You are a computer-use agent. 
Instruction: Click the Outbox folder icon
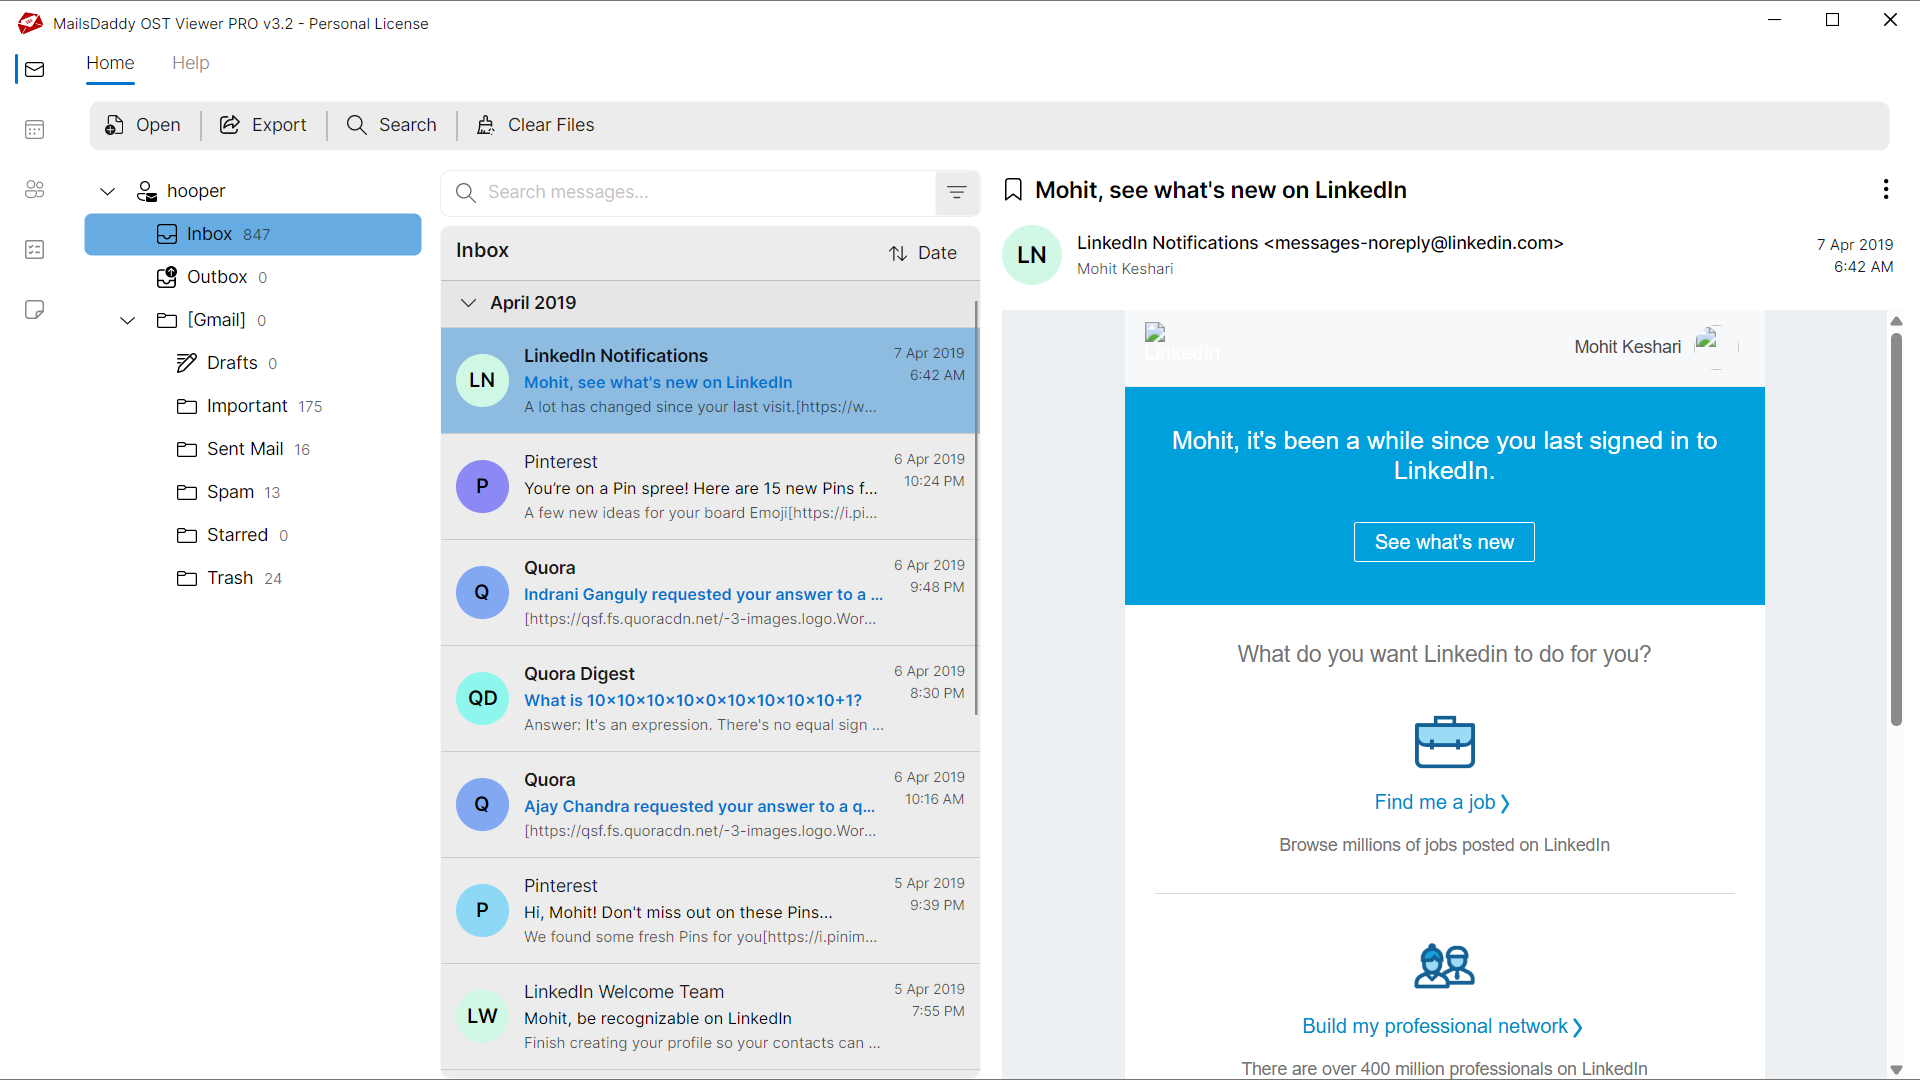tap(167, 277)
